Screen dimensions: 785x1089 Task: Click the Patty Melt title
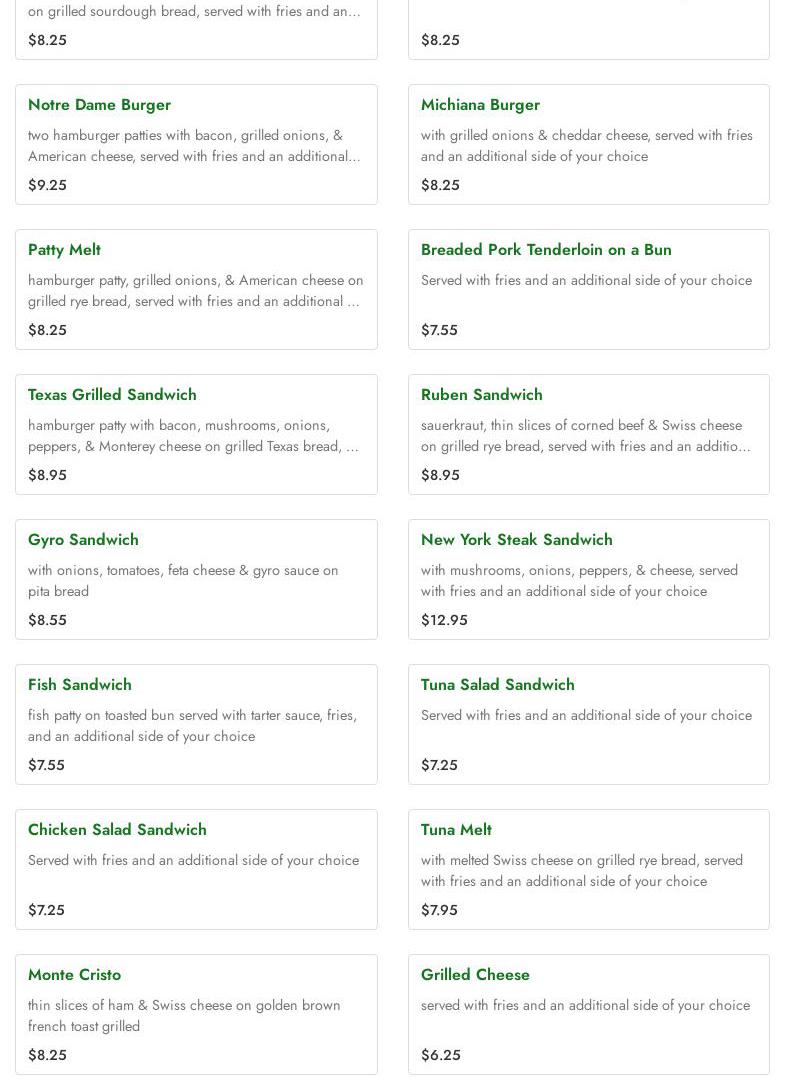[x=64, y=250]
